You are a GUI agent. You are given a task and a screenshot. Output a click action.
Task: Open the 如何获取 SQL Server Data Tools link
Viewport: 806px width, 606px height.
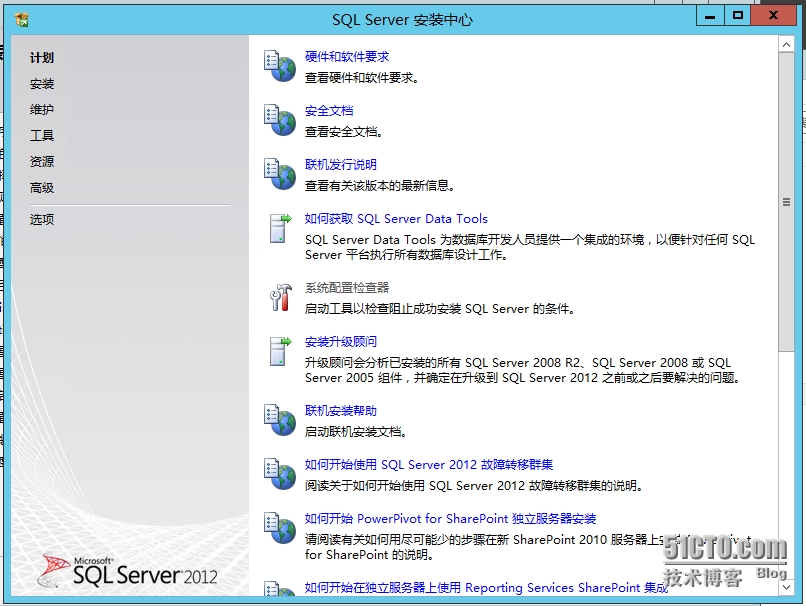point(397,218)
